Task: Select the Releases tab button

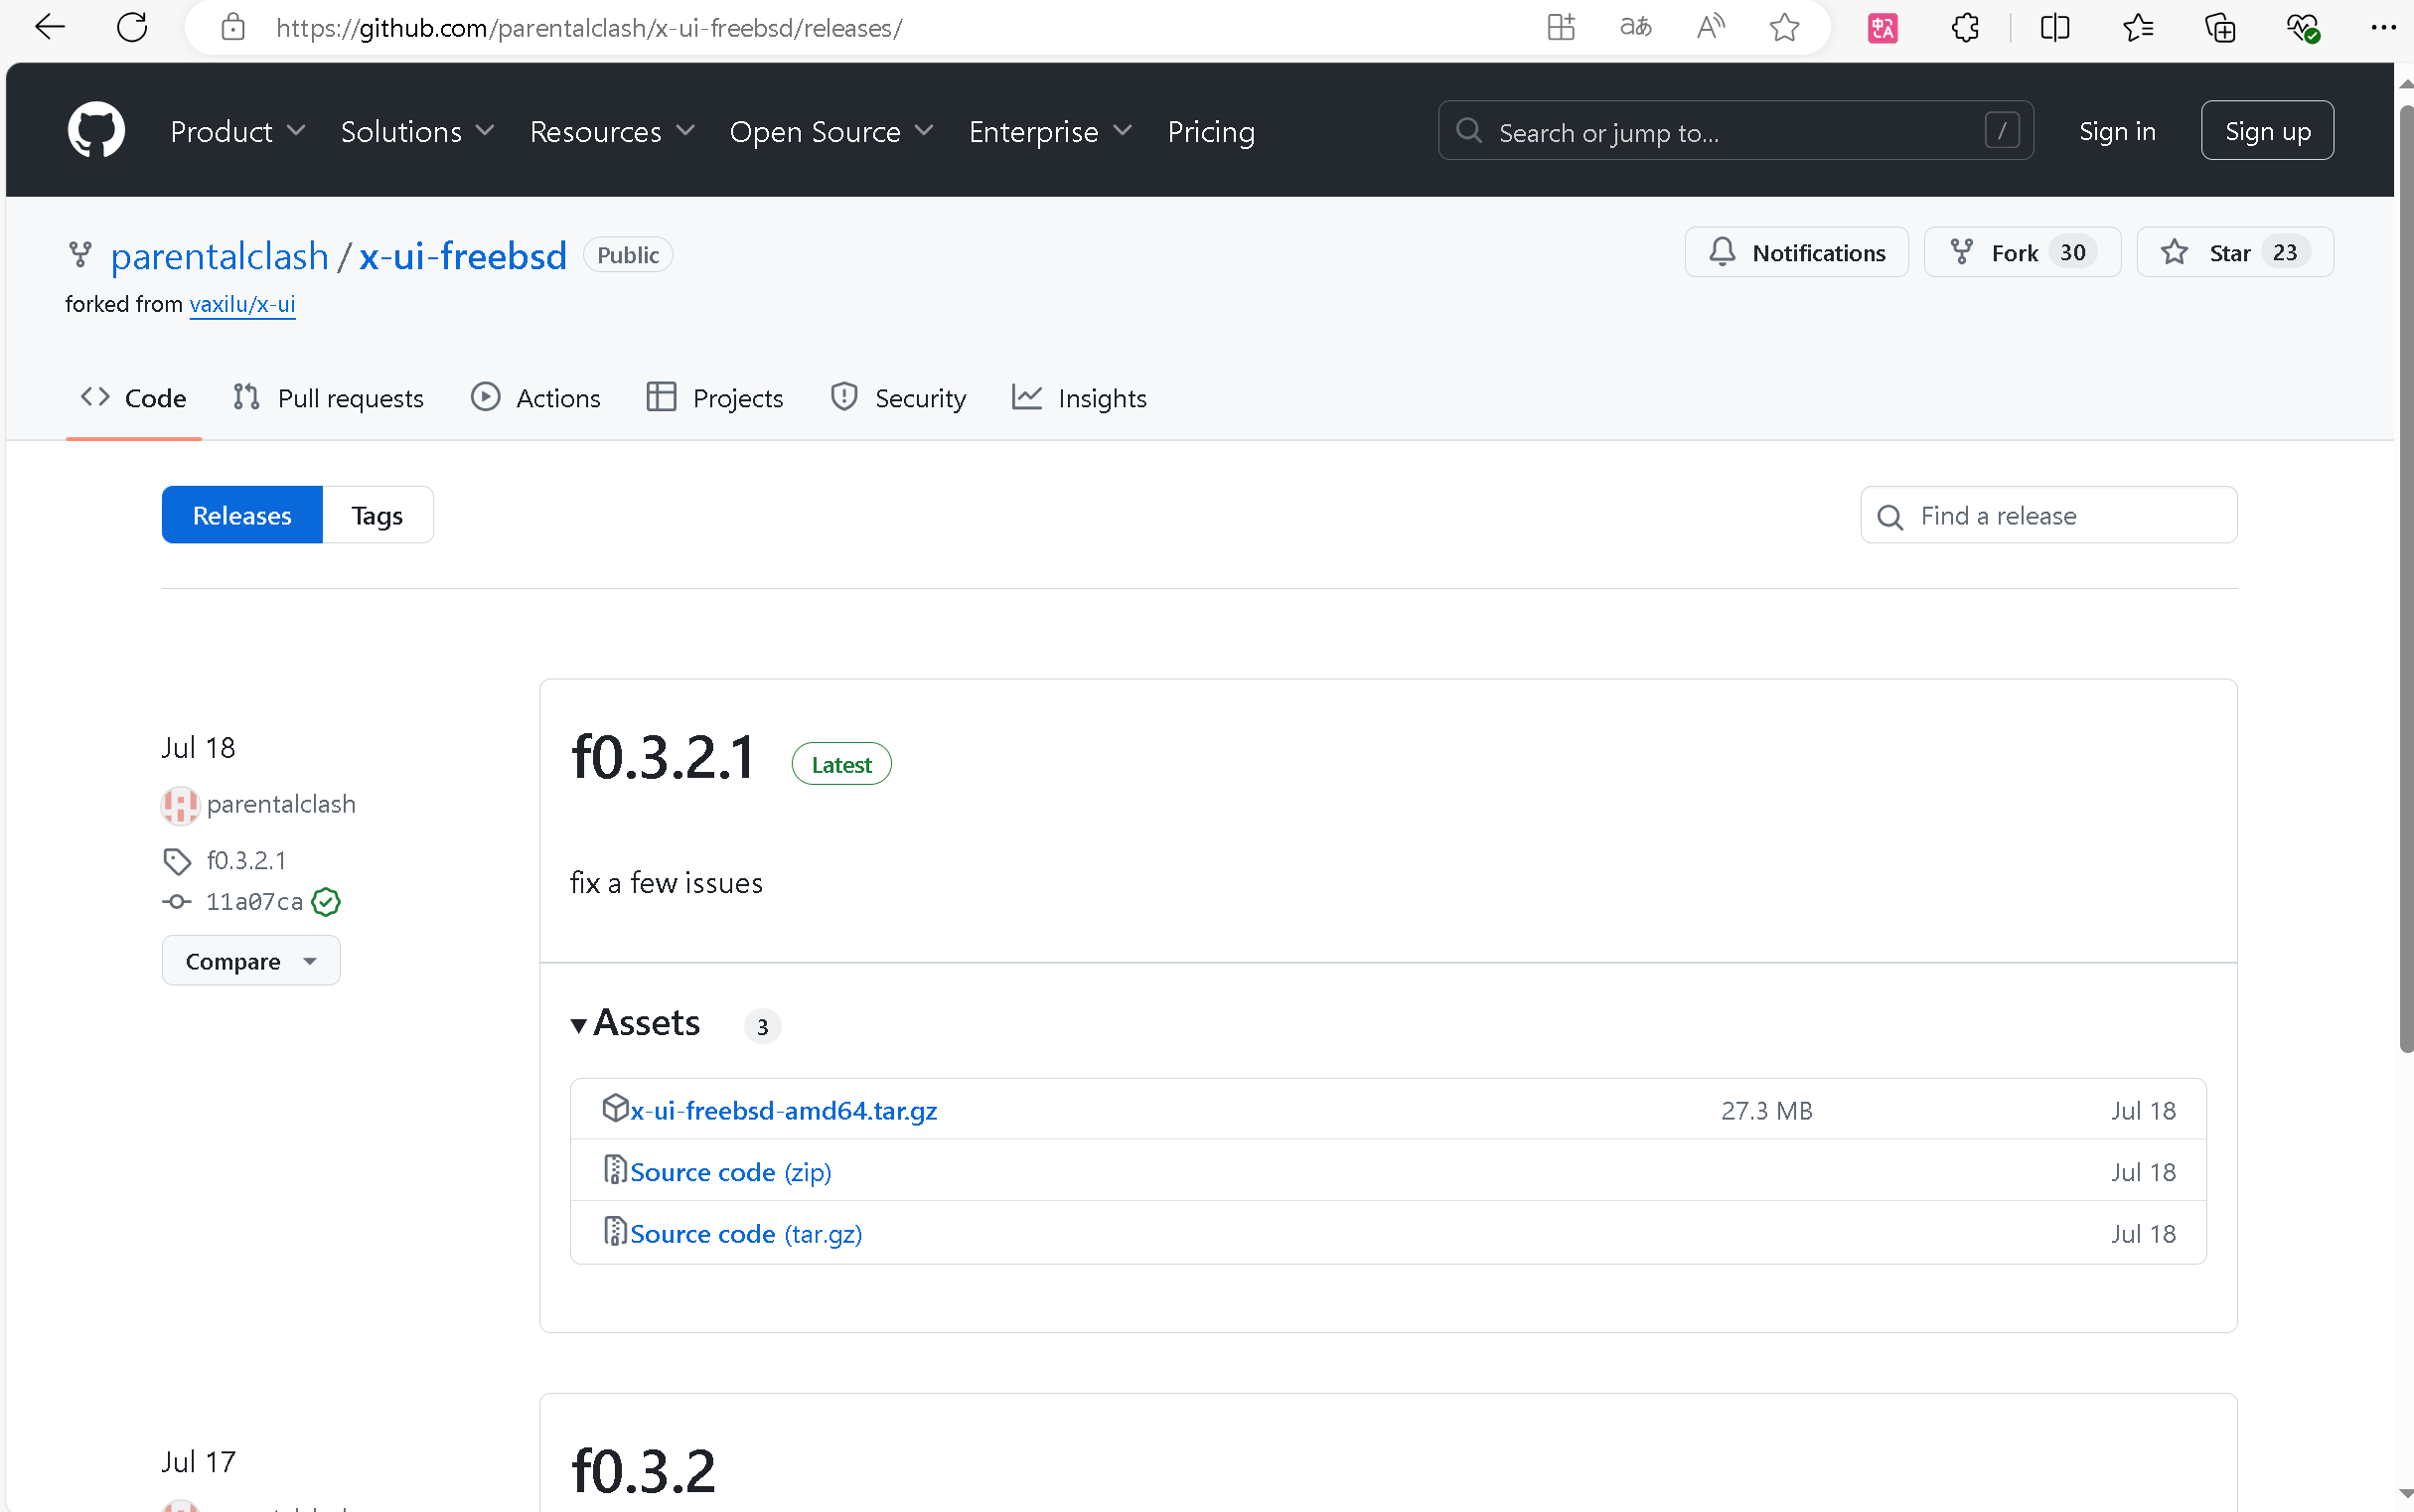Action: tap(242, 515)
